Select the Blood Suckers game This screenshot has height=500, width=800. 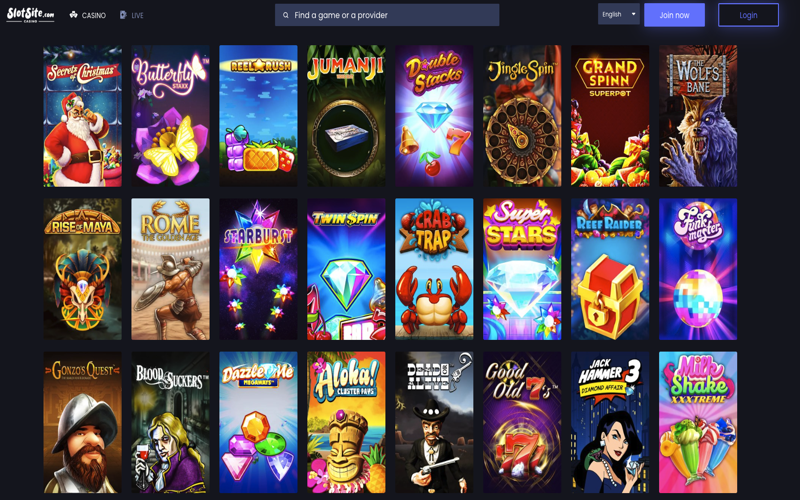pyautogui.click(x=170, y=422)
